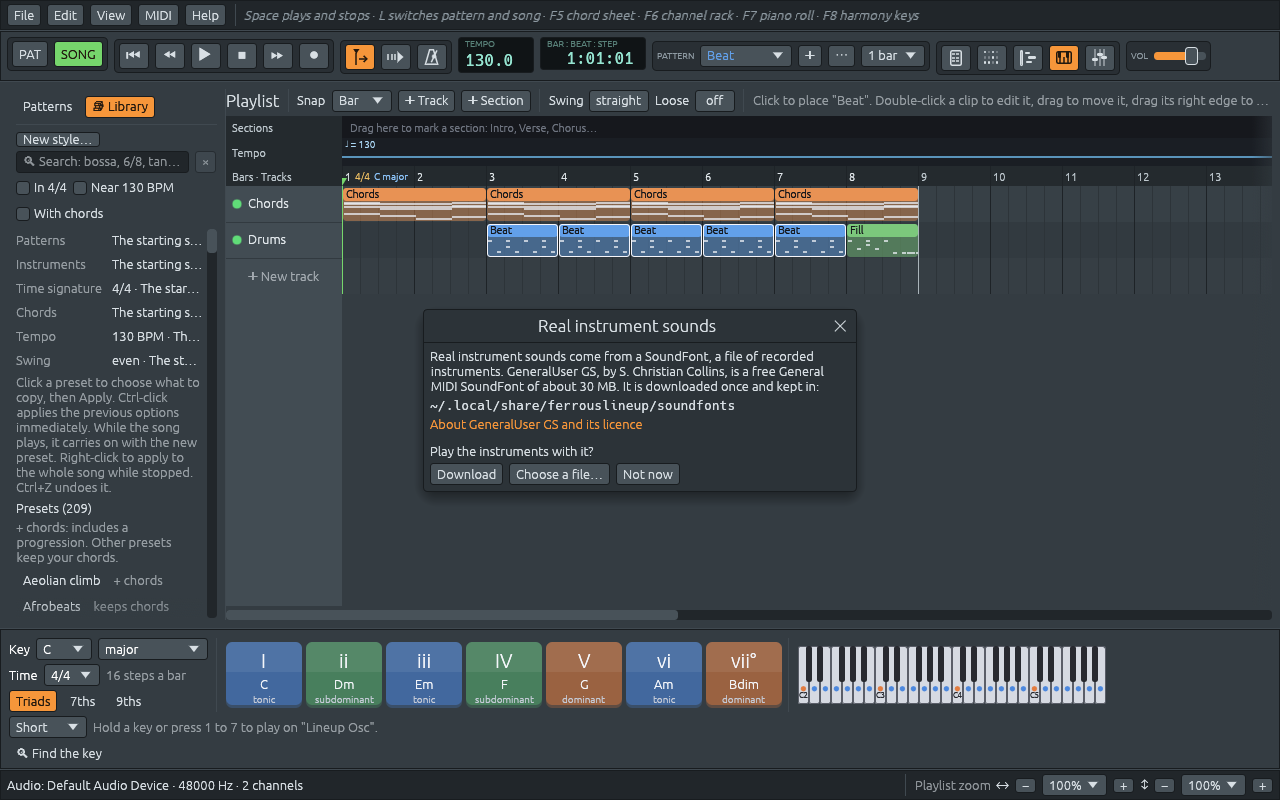Click the Download button in the dialog

[466, 475]
